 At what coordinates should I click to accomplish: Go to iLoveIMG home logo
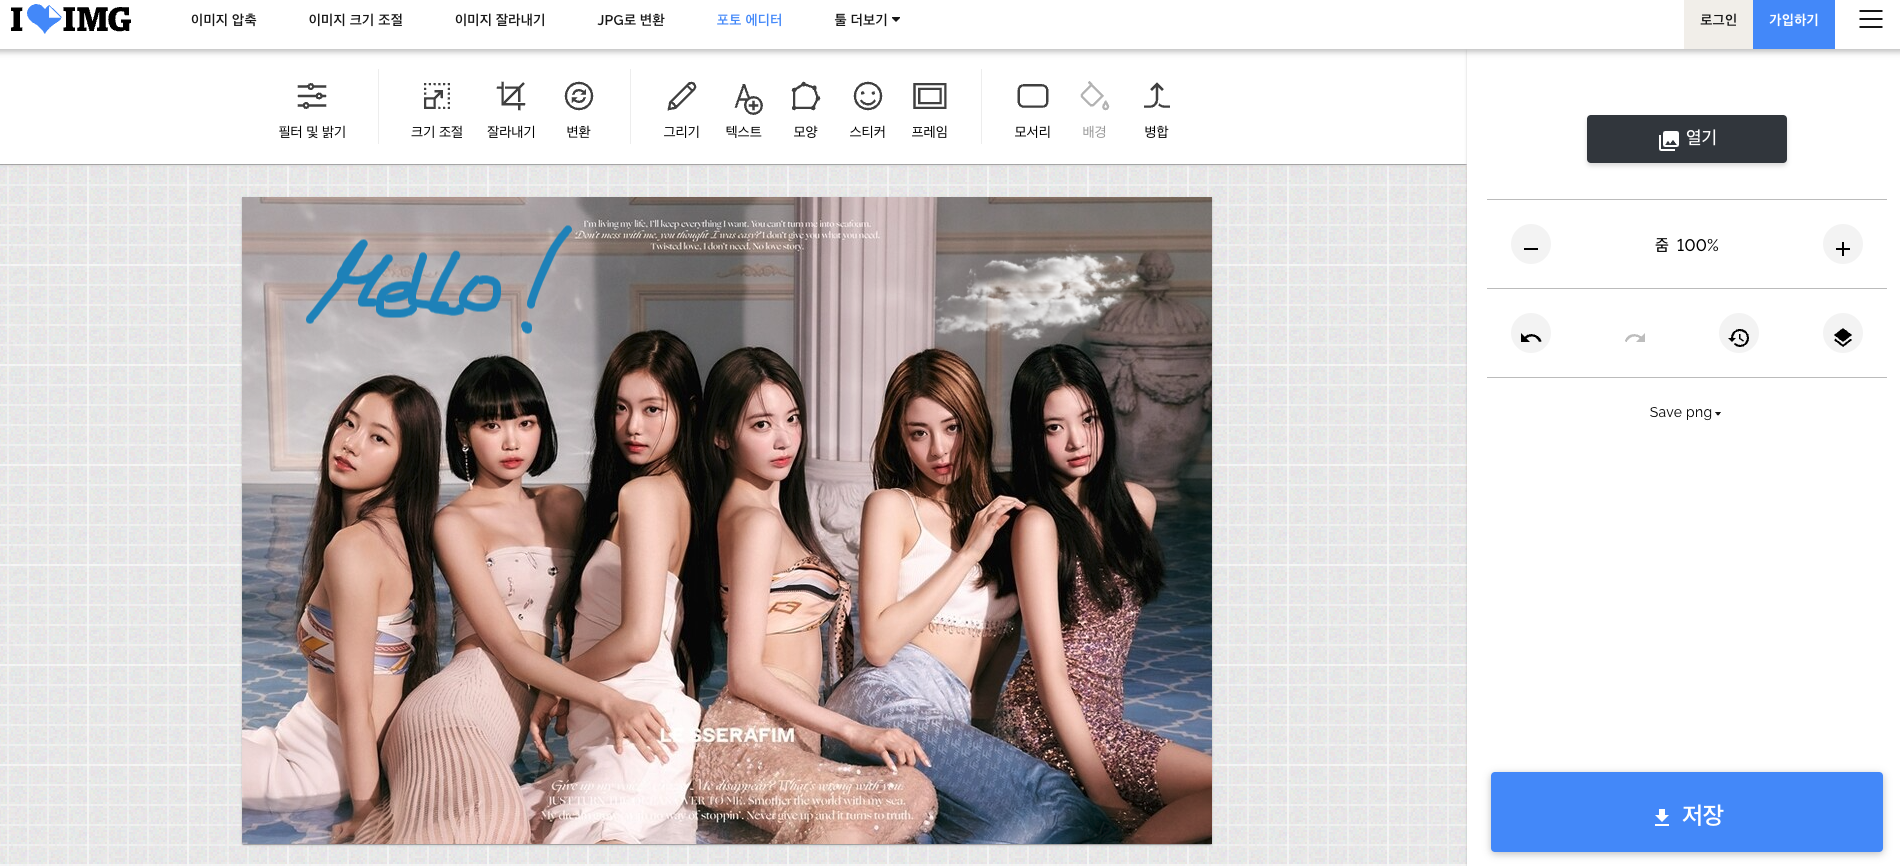71,19
